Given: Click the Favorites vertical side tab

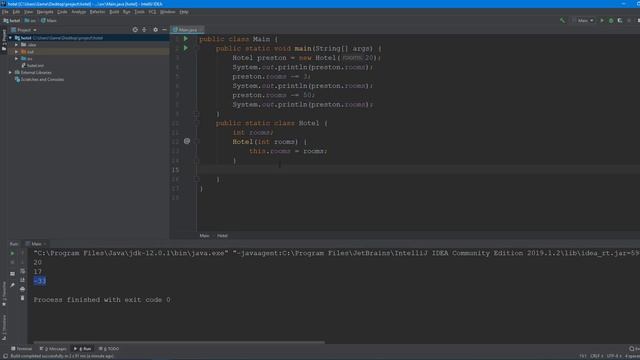Looking at the screenshot, I should pos(4,294).
